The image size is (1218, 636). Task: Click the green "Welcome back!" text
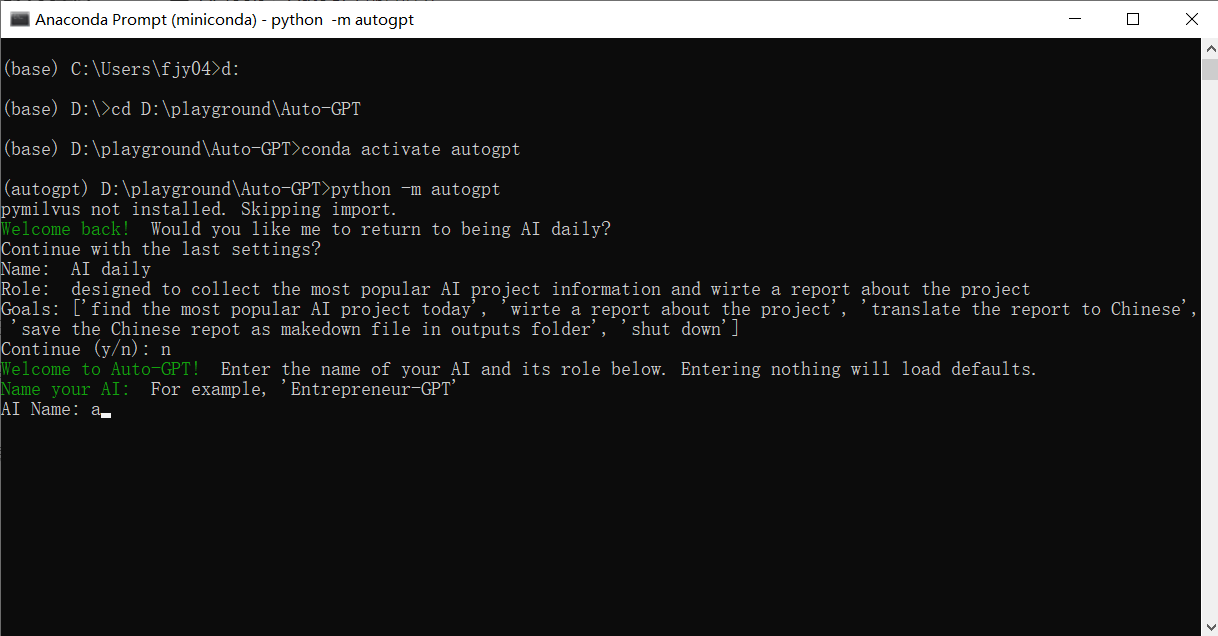(66, 229)
